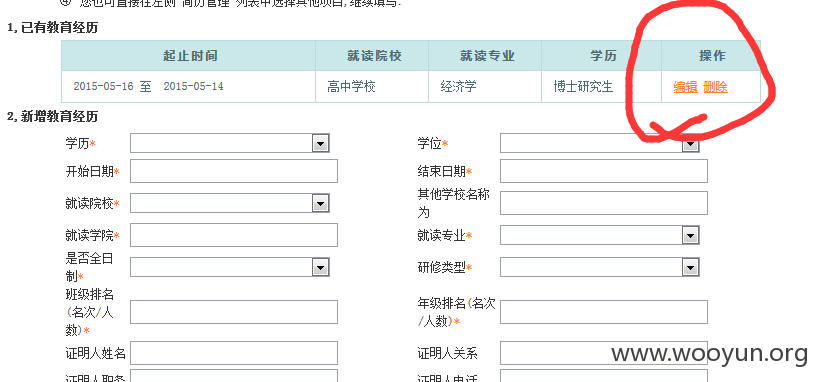Select the 新增教育经历 section heading
Image resolution: width=817 pixels, height=382 pixels.
[52, 117]
